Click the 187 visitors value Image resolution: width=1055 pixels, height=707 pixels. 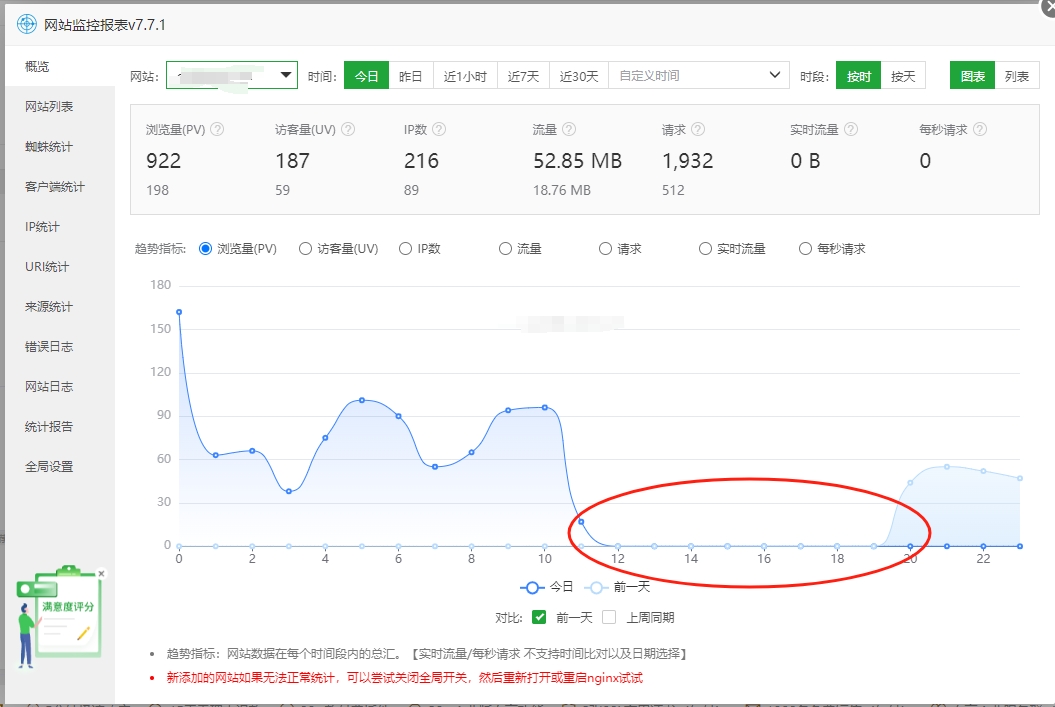[292, 161]
